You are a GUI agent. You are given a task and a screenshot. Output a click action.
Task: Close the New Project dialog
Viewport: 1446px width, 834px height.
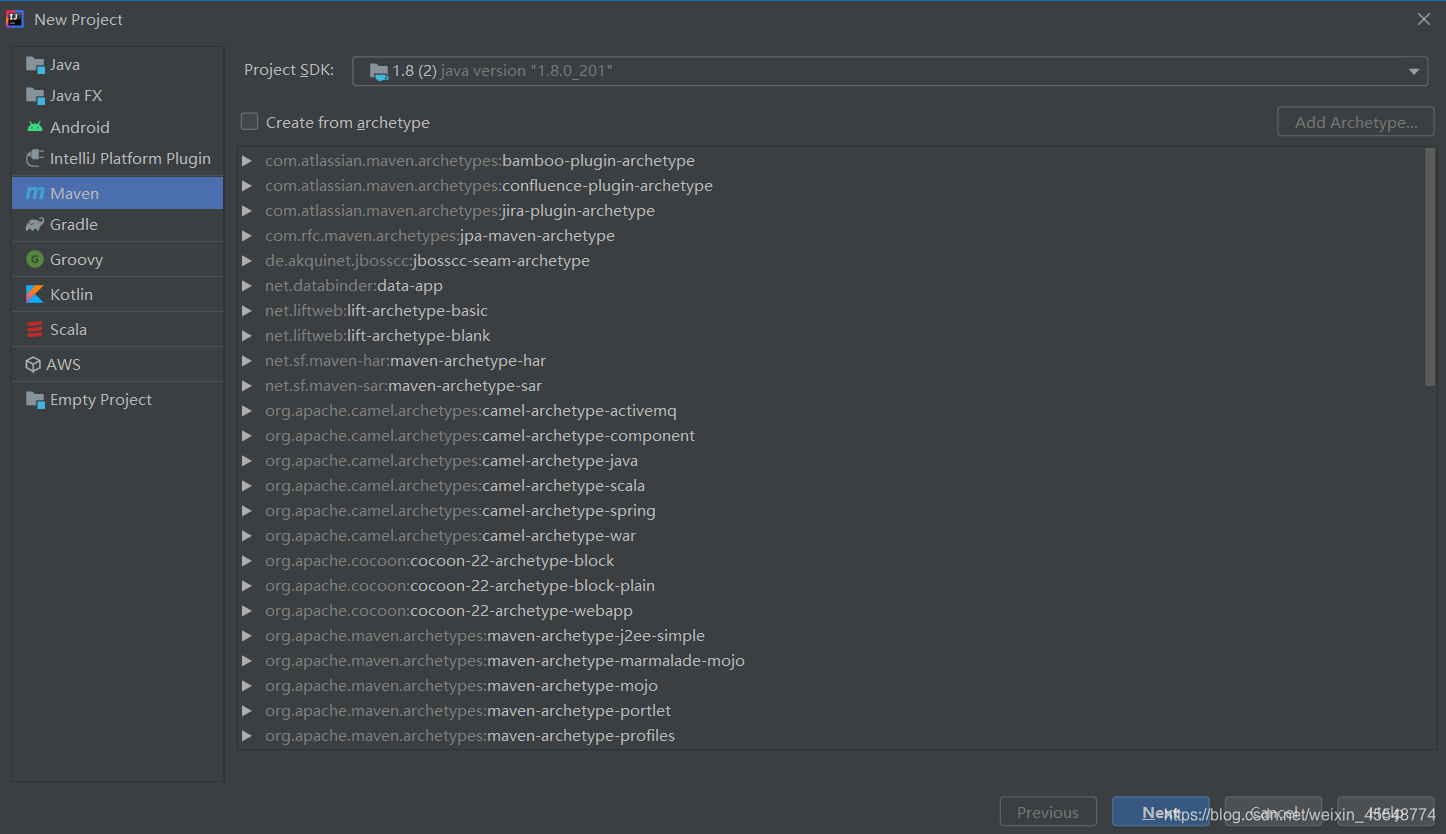(1424, 19)
